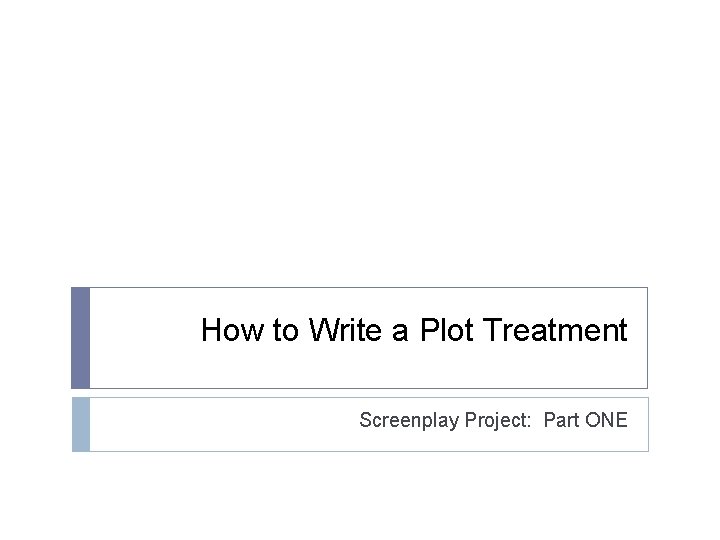Select the title 'How to Write a Plot Treatment'

coord(414,330)
